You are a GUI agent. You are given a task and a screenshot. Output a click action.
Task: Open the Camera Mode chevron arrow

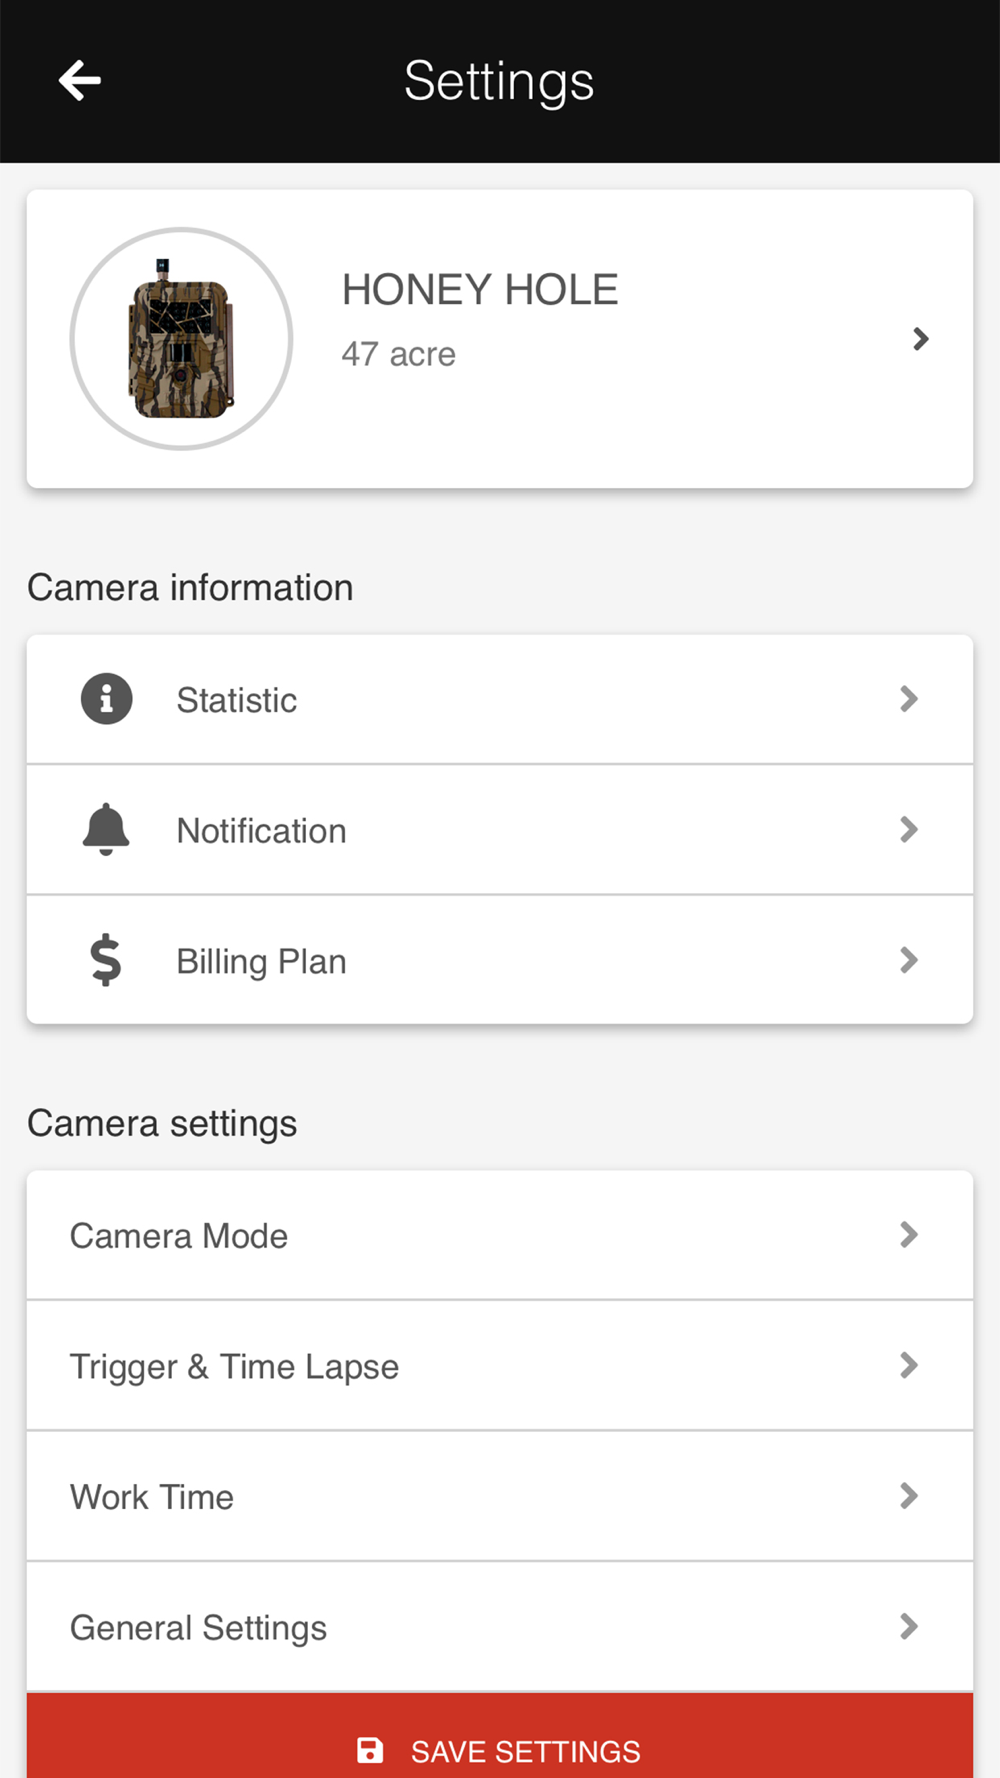(x=908, y=1235)
